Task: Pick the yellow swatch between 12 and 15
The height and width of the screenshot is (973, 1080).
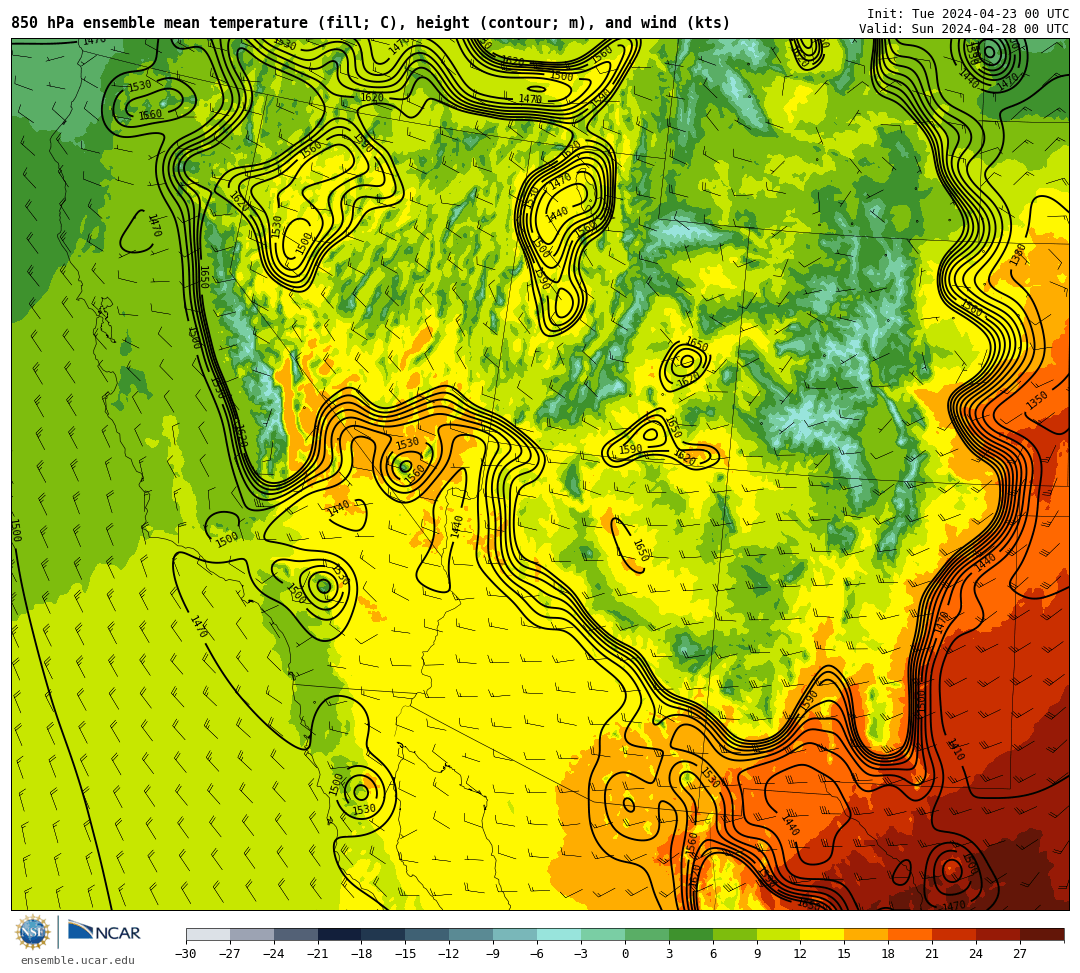Action: pyautogui.click(x=823, y=934)
